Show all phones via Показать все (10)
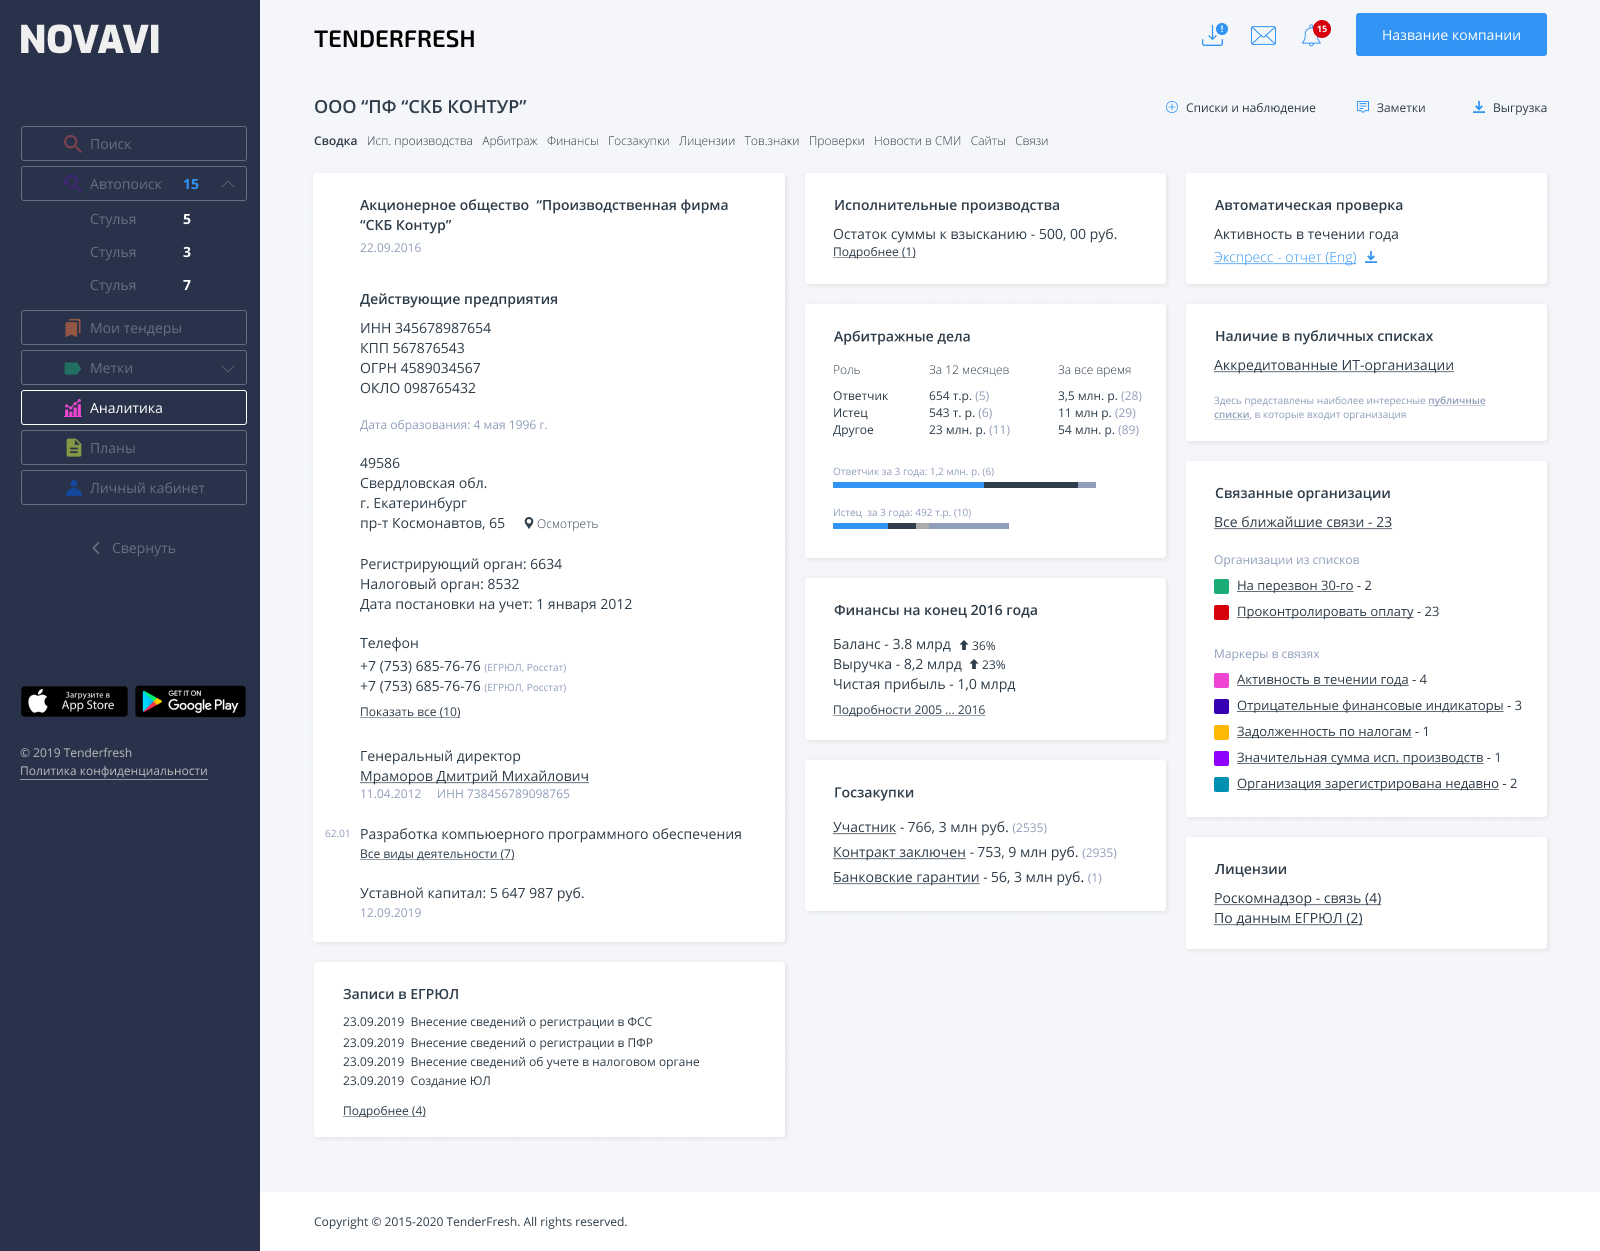Screen dimensions: 1600x1251 click(410, 712)
